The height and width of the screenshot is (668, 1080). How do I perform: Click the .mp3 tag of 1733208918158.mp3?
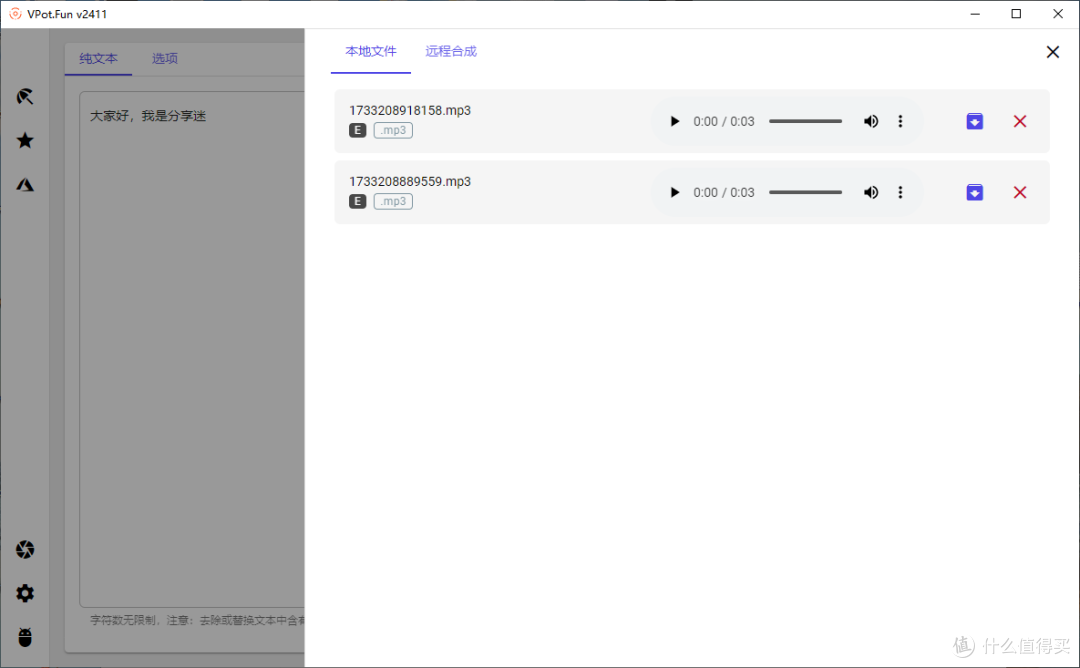point(393,130)
